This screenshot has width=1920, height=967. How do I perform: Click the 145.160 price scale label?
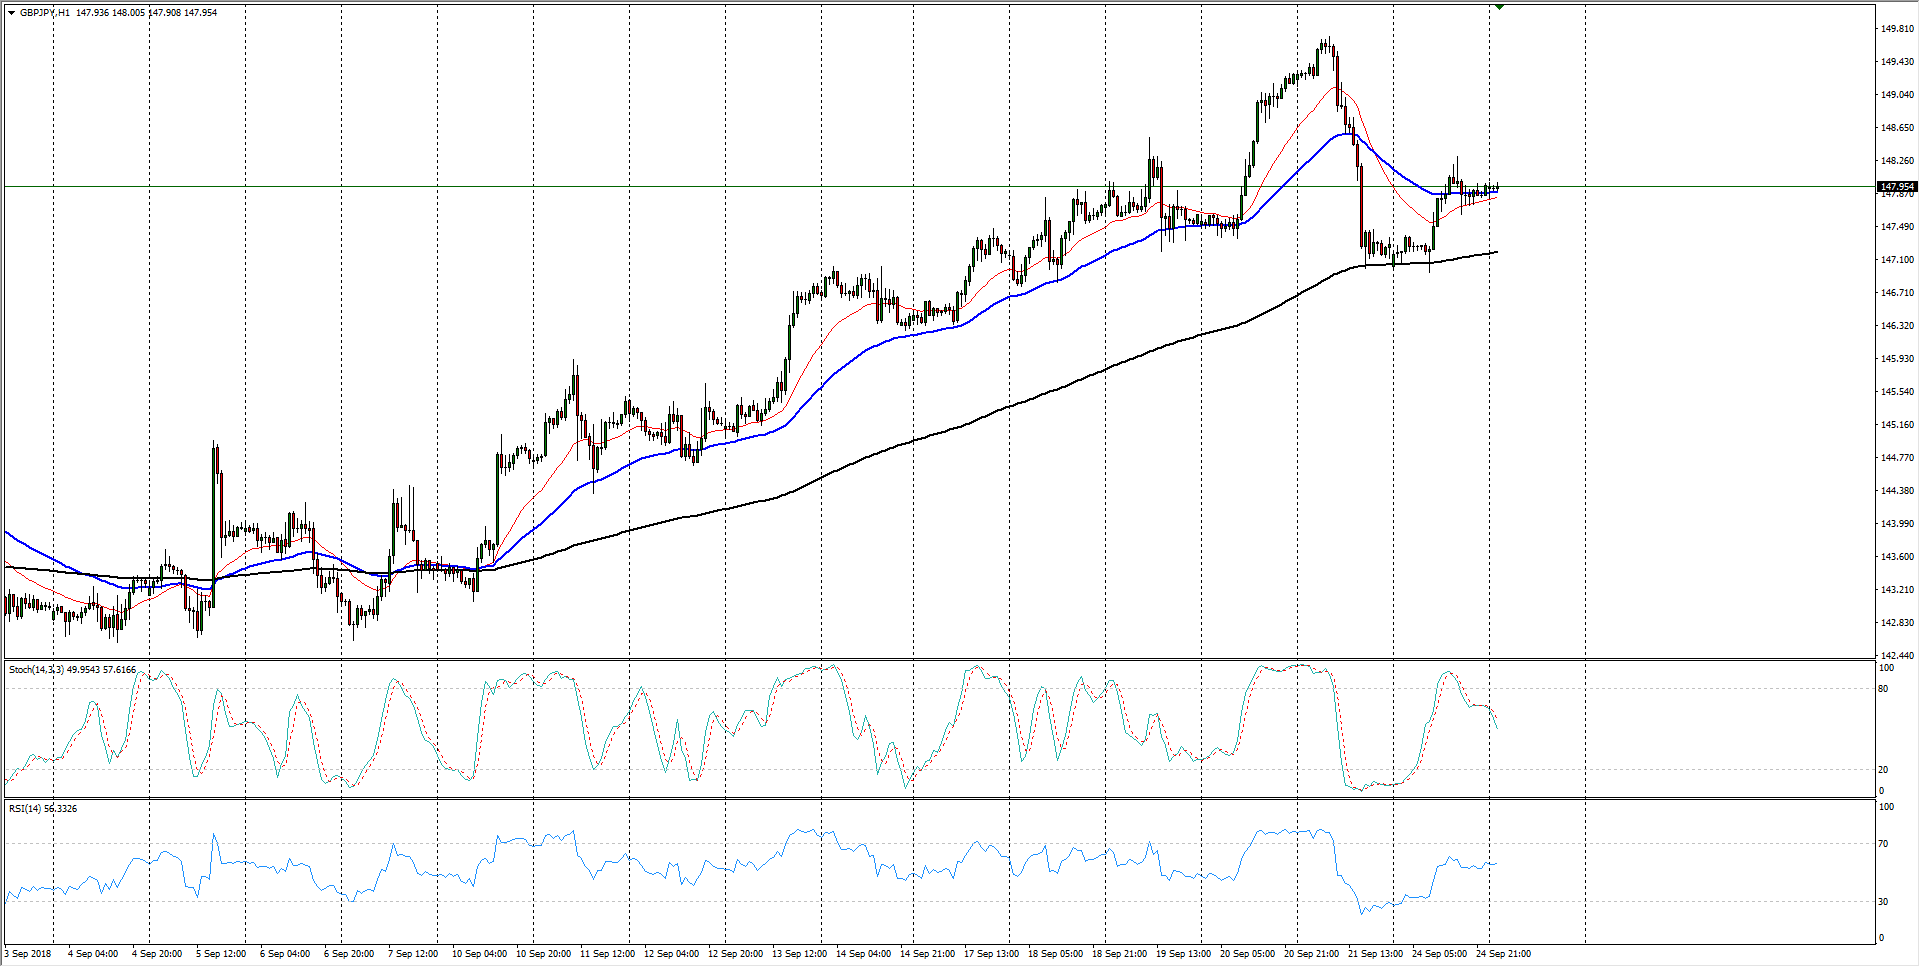pyautogui.click(x=1897, y=425)
